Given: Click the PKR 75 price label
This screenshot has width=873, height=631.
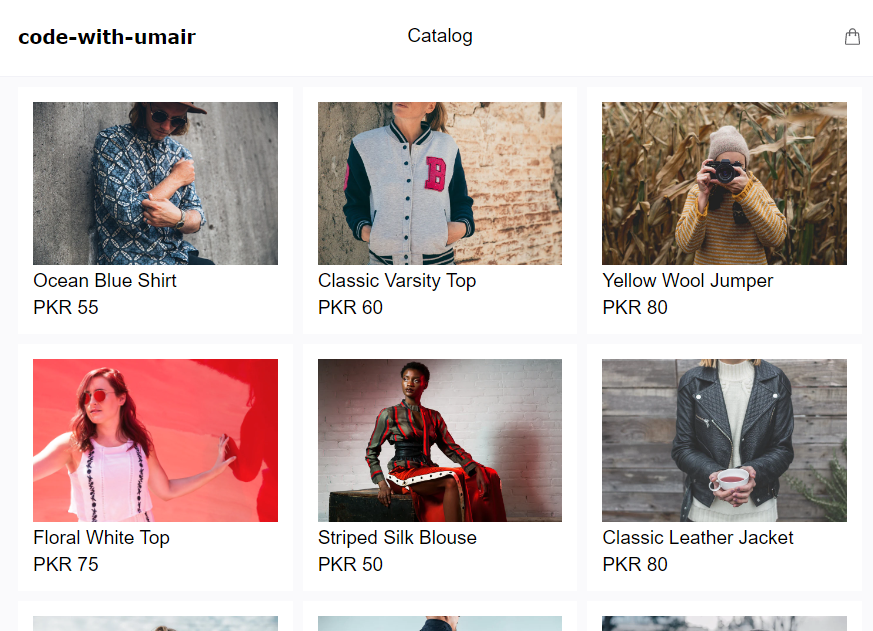Looking at the screenshot, I should click(x=66, y=565).
